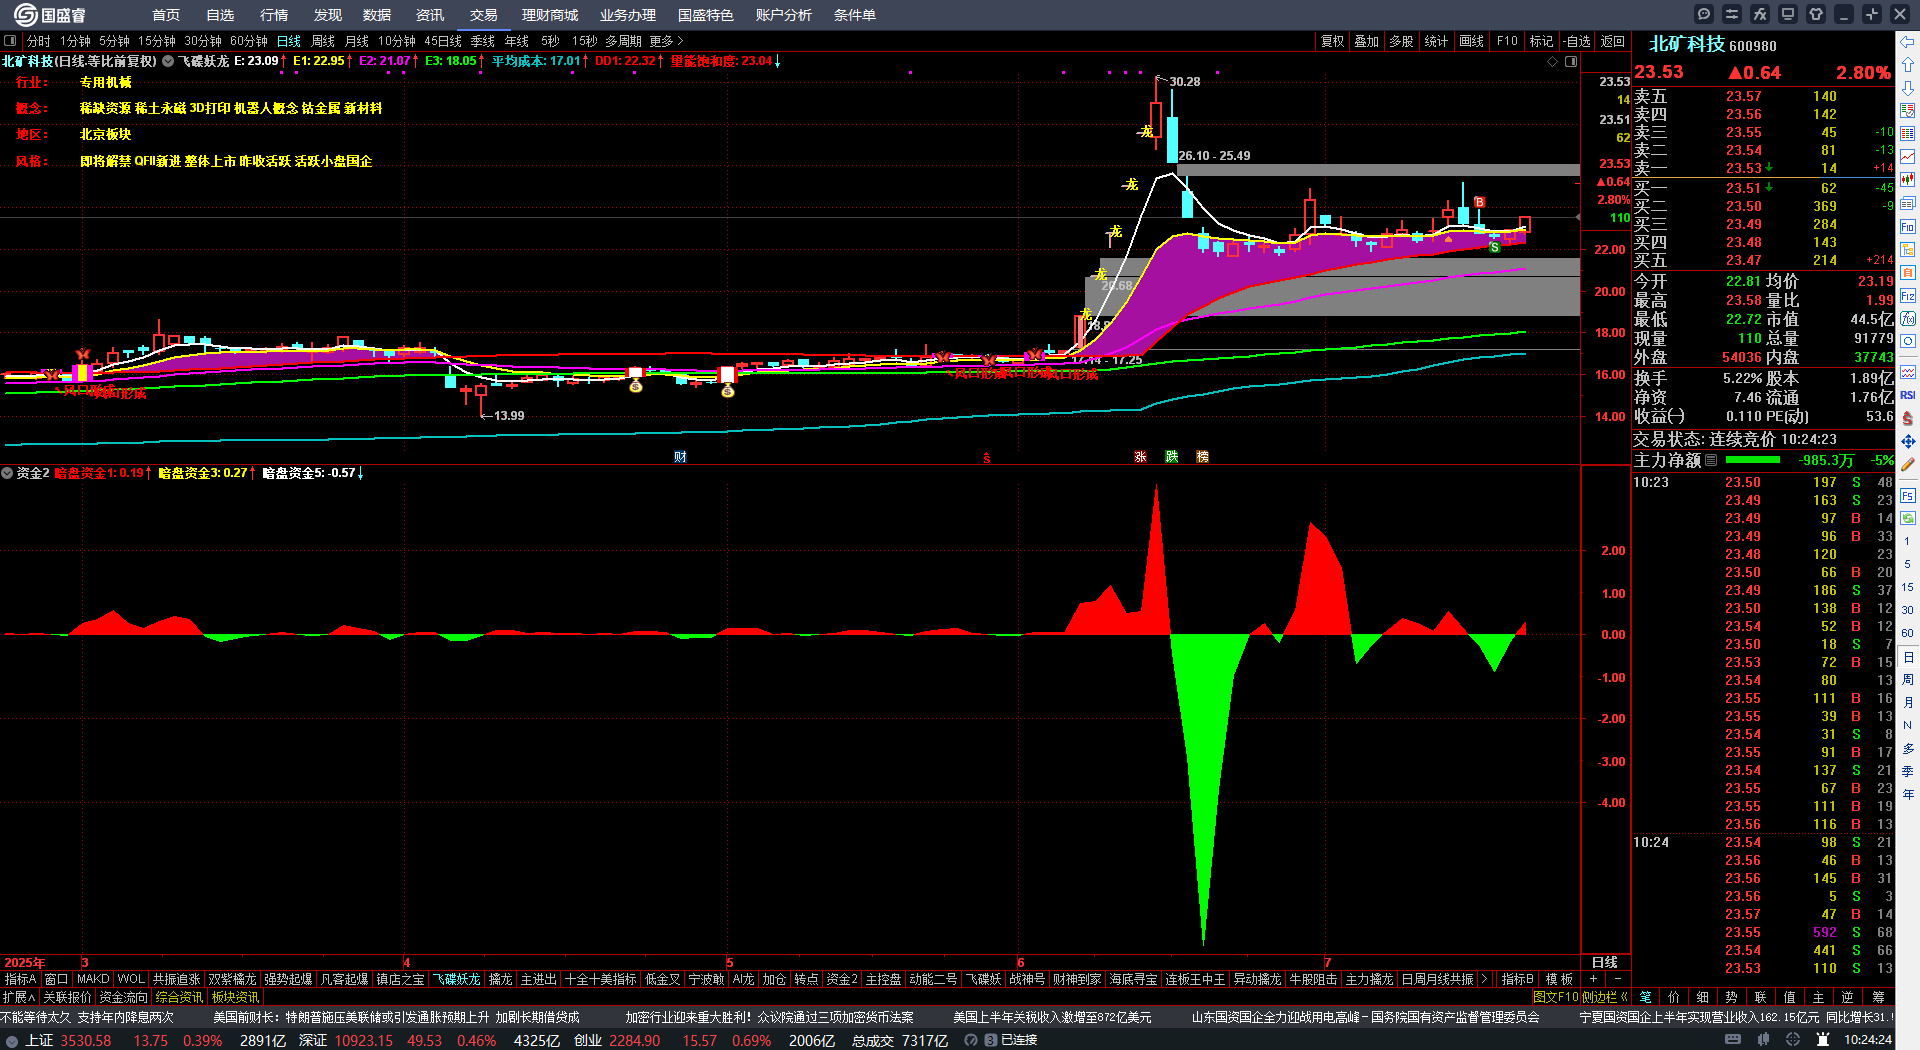
Task: Open the 交易 menu
Action: coord(484,15)
